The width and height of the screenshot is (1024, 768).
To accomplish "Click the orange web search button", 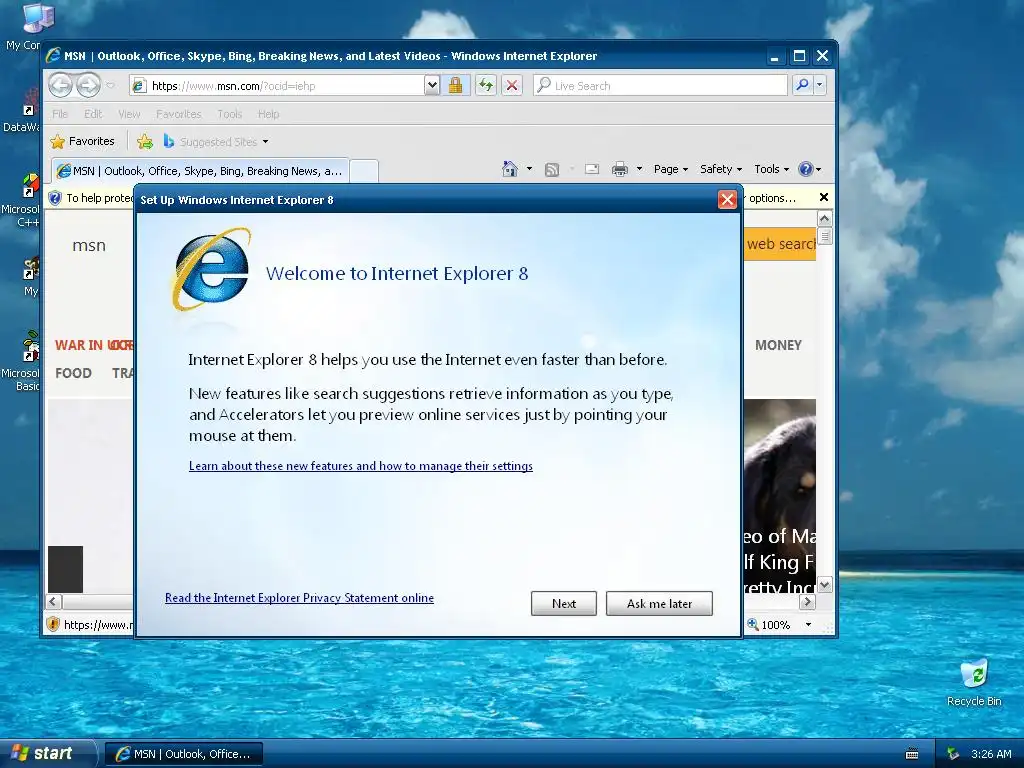I will (x=780, y=244).
